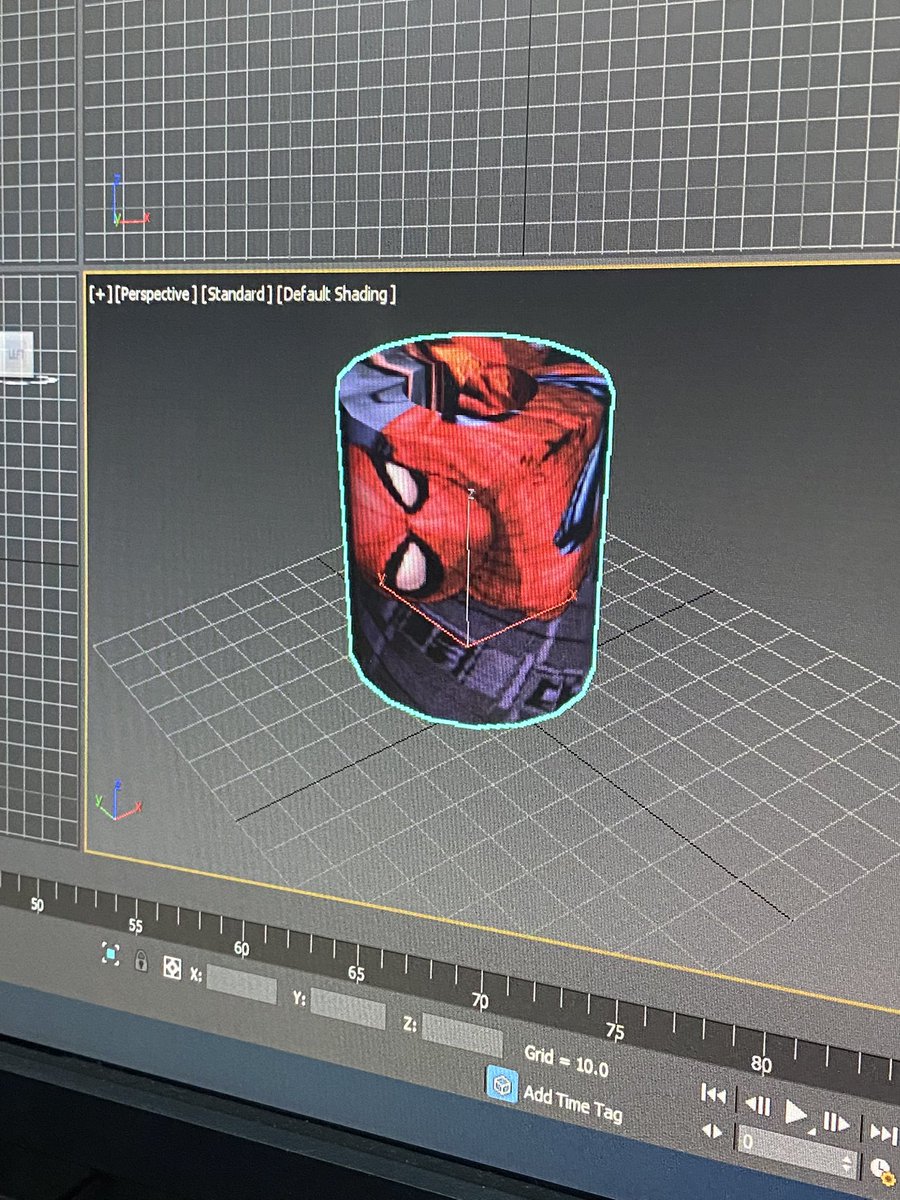
Task: Go to the start of the animation
Action: 713,1095
